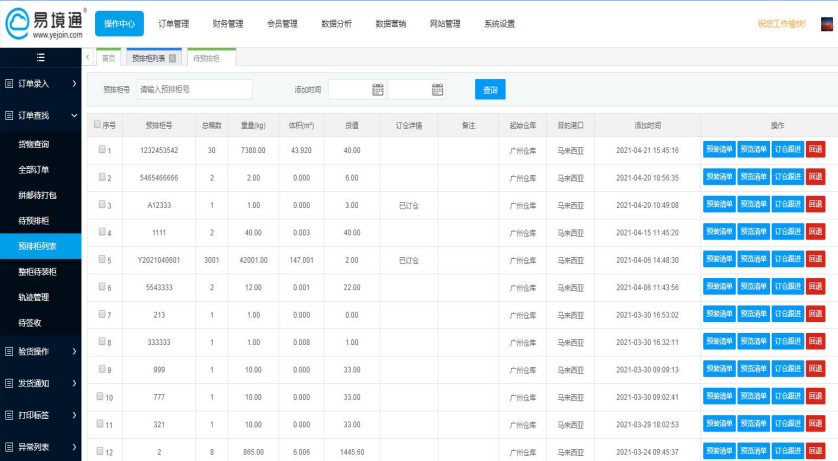This screenshot has width=838, height=461.
Task: Expand 发货通知 using its chevron
Action: tap(74, 383)
